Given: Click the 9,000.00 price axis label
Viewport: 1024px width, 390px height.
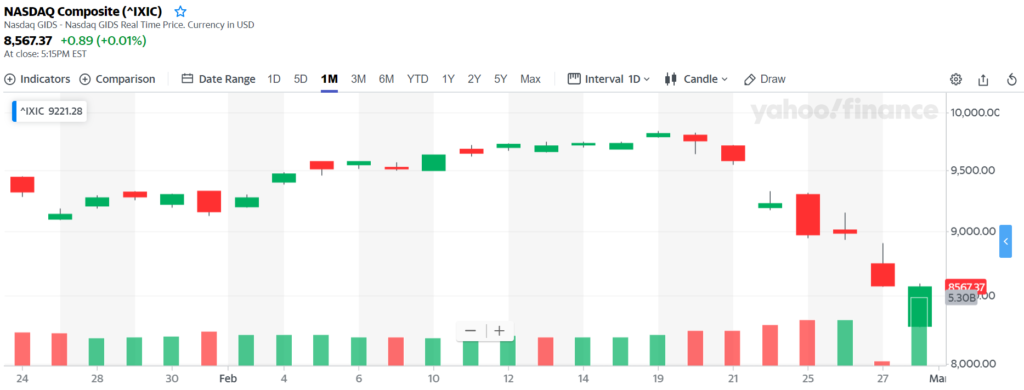Looking at the screenshot, I should point(972,231).
